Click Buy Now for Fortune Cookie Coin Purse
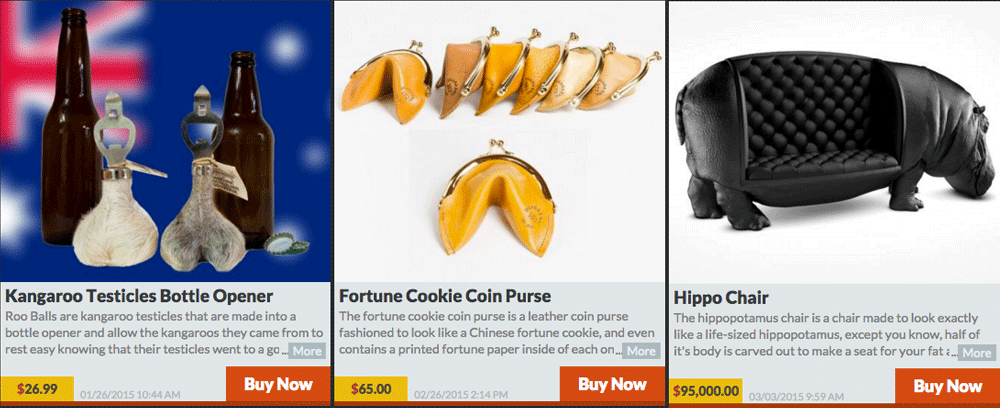Image resolution: width=1000 pixels, height=408 pixels. pos(612,384)
